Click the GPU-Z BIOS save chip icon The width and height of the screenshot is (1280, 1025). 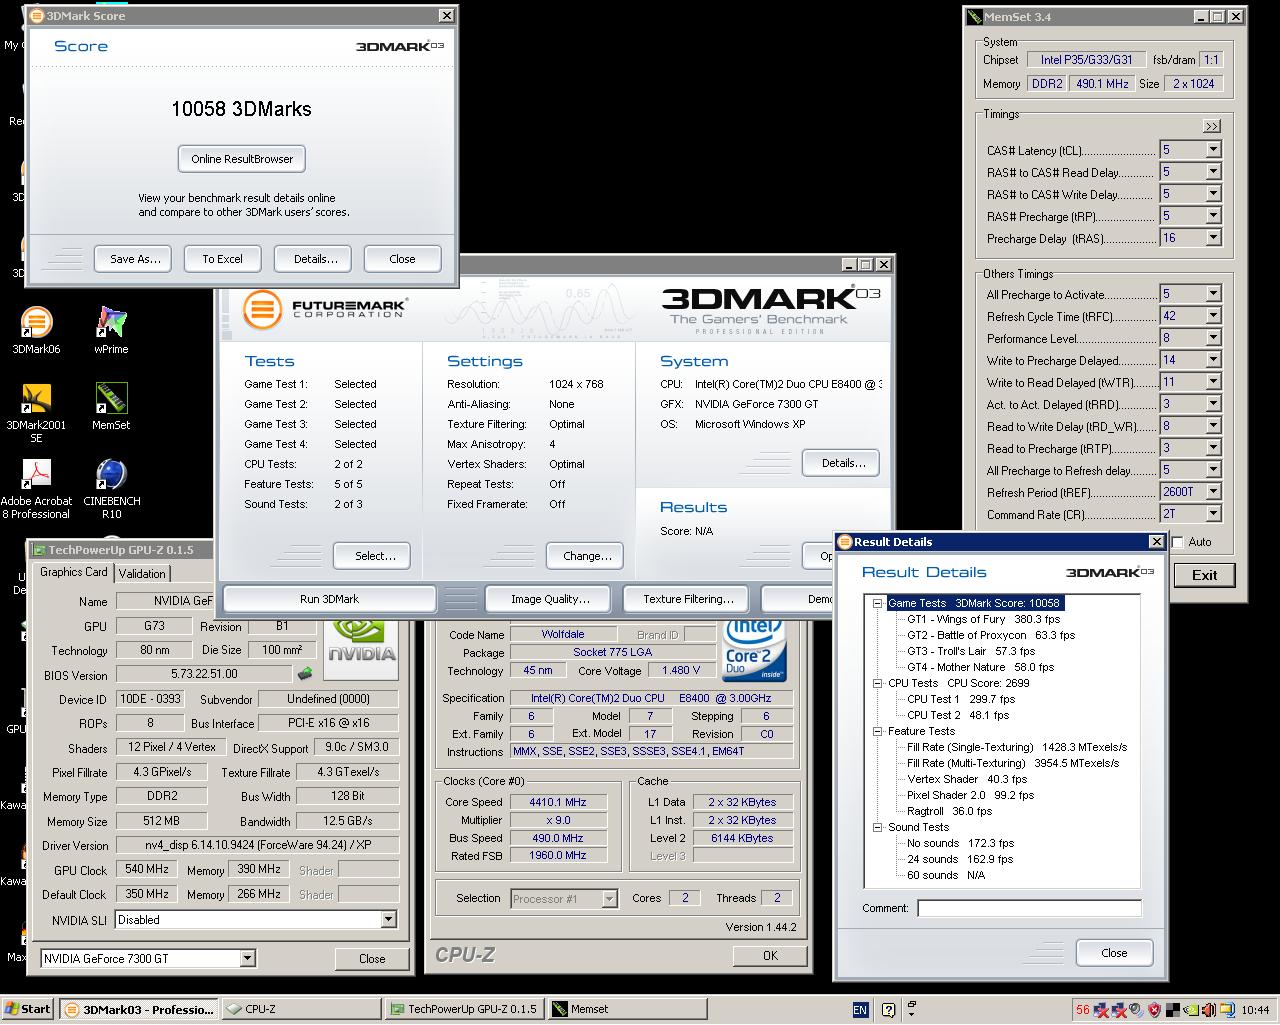coord(304,674)
